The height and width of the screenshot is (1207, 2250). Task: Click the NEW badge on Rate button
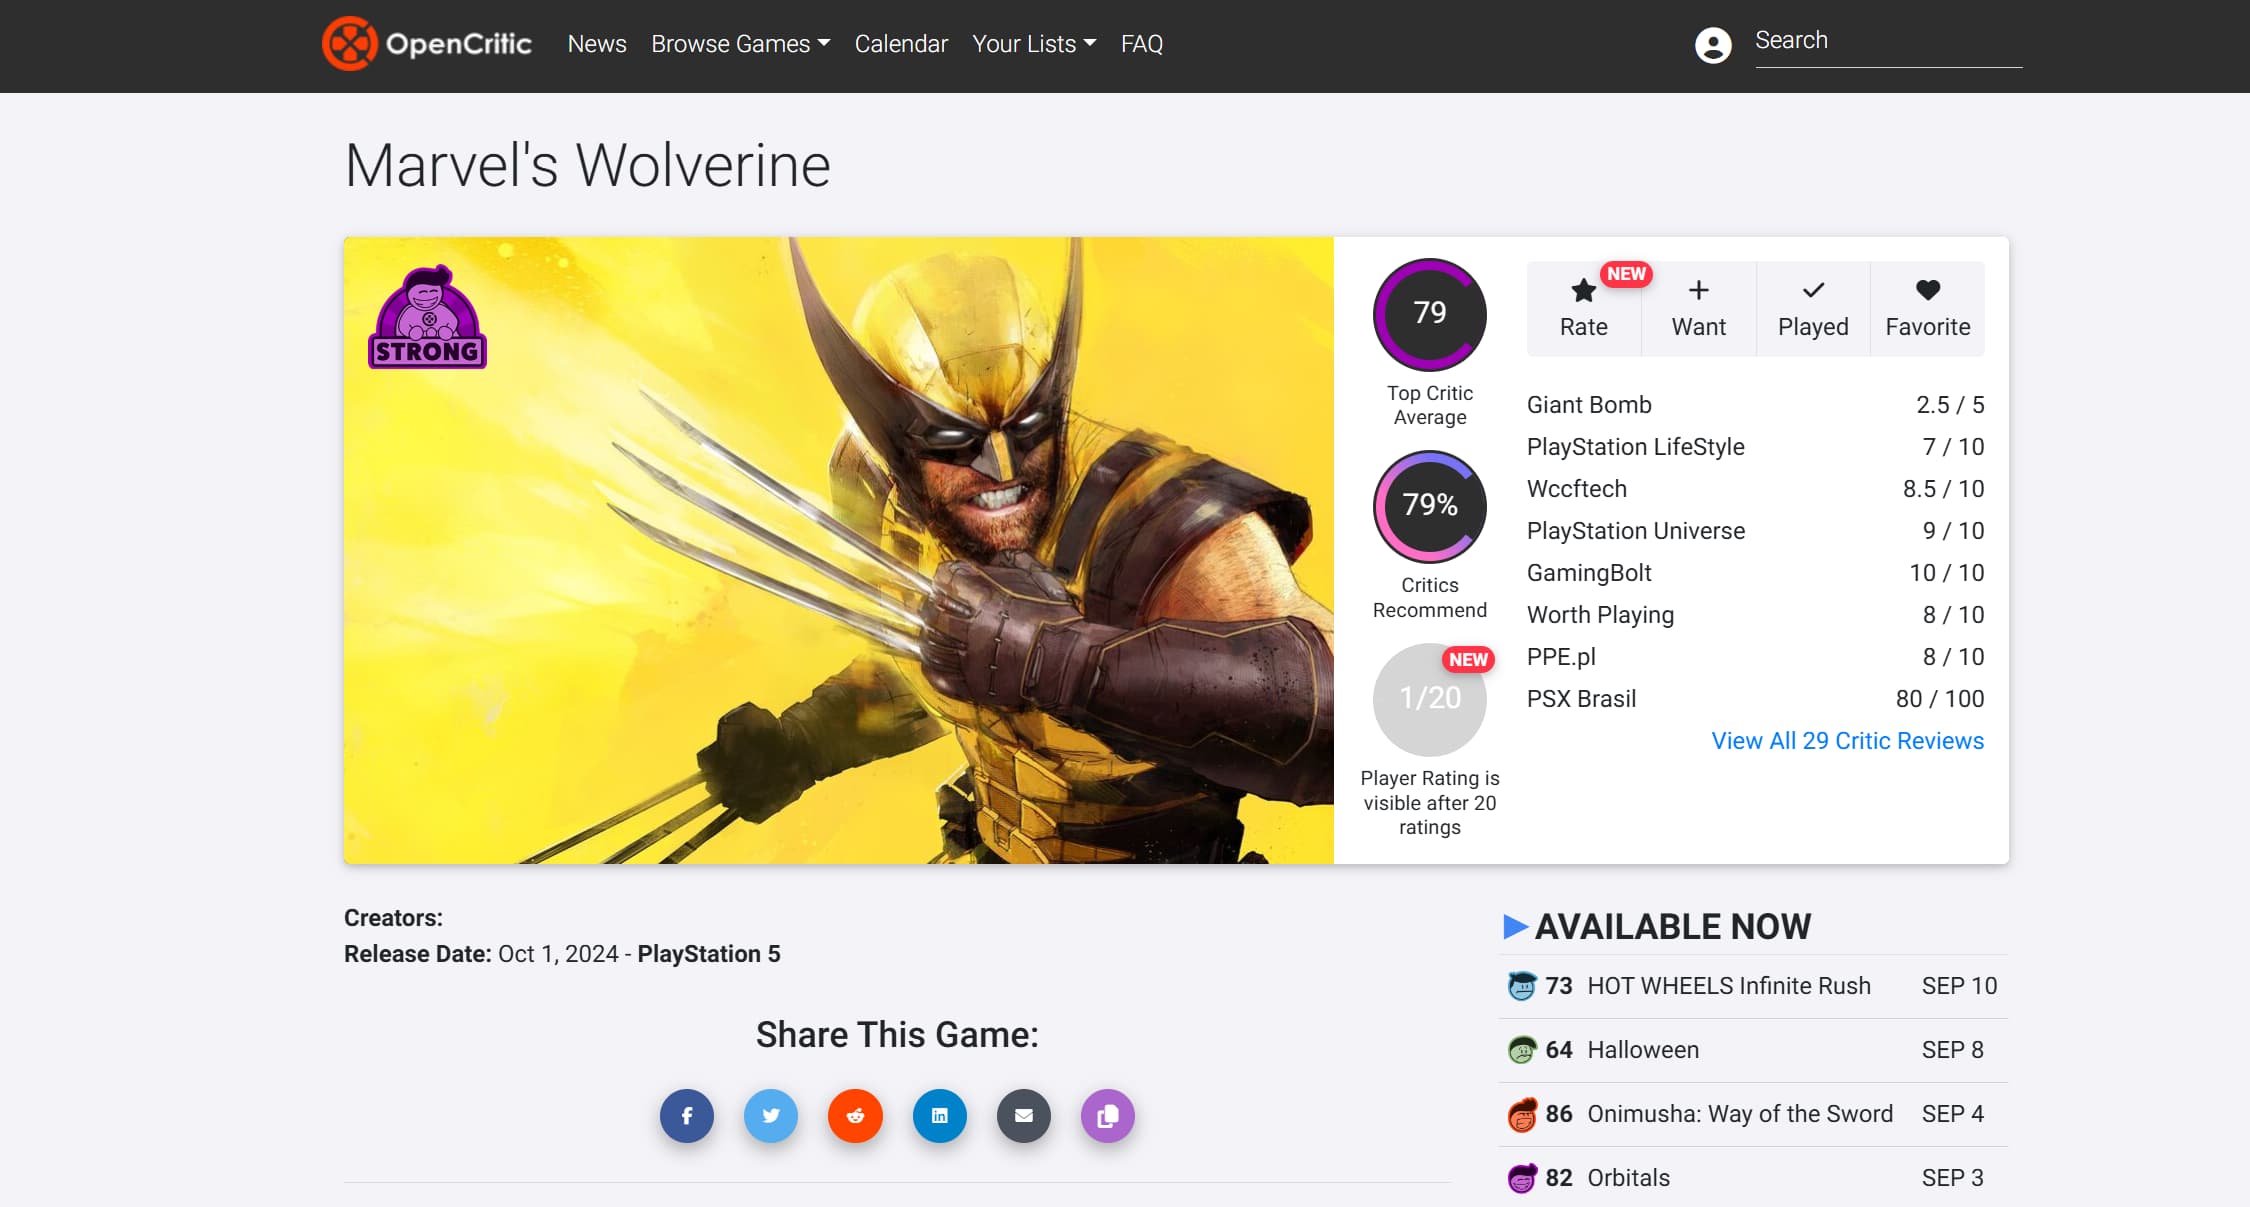point(1626,274)
